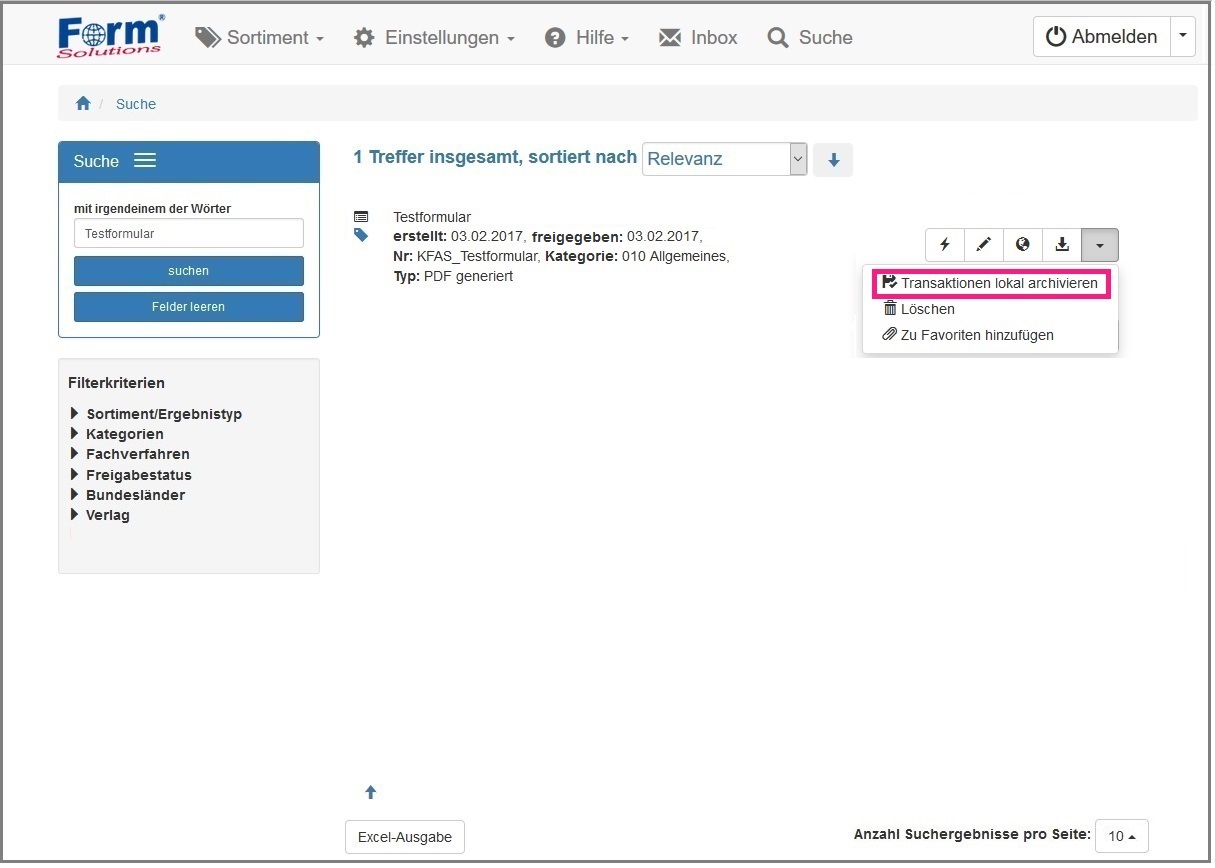Expand the Freigabestatus filter
Screen dimensions: 1215x868
[131, 475]
